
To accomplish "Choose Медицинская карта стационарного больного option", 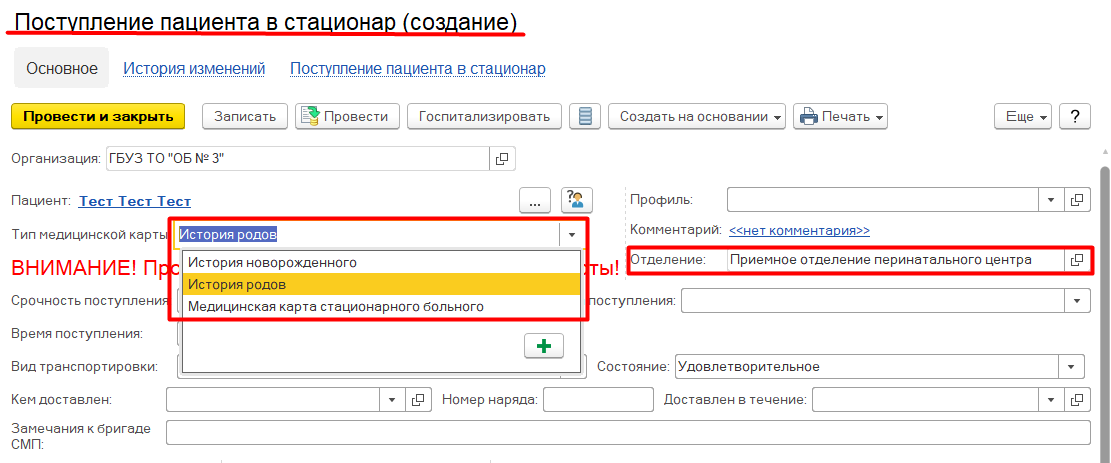I will (336, 306).
